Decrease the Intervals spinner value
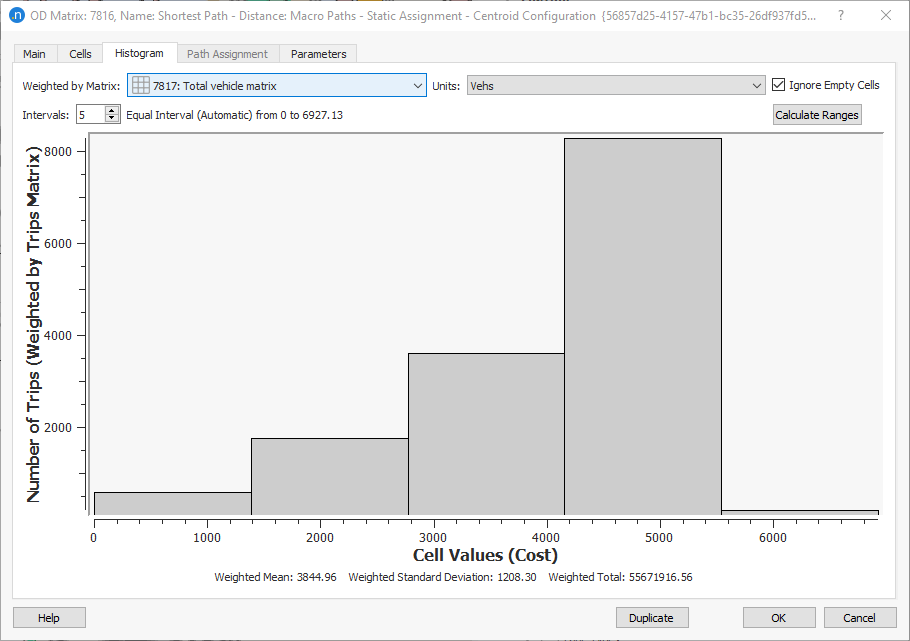This screenshot has height=641, width=910. [x=112, y=118]
